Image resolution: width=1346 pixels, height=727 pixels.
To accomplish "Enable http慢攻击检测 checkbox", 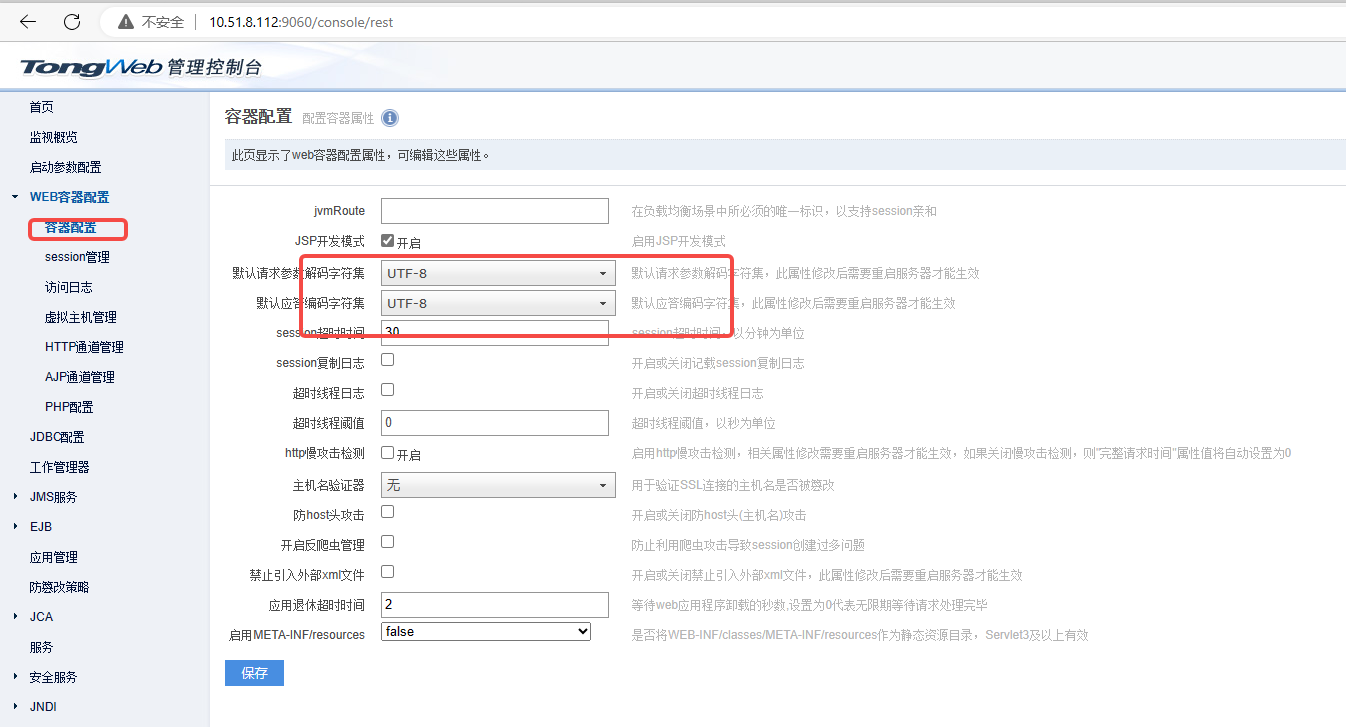I will (387, 452).
